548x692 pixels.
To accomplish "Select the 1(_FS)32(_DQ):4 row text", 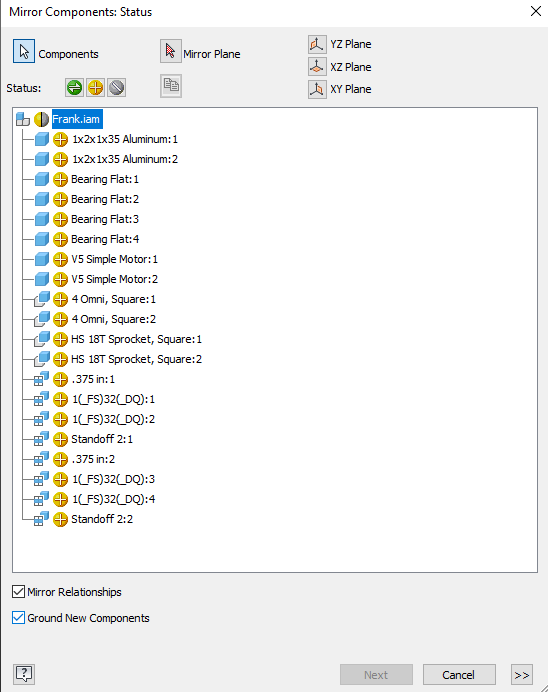I will 113,499.
